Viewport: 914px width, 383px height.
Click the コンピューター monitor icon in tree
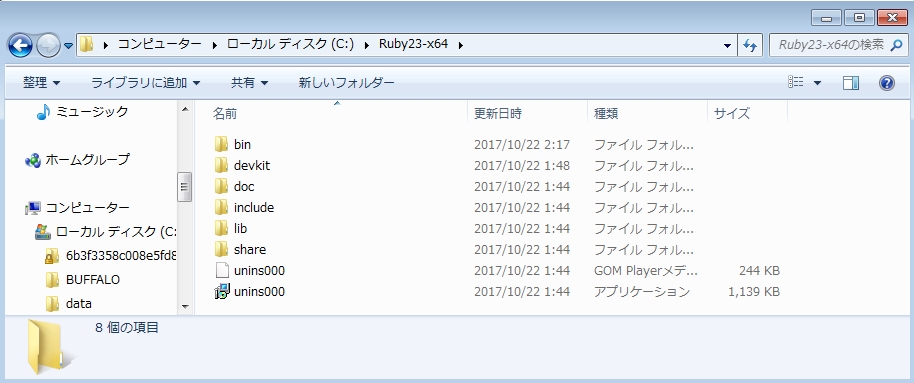(33, 208)
